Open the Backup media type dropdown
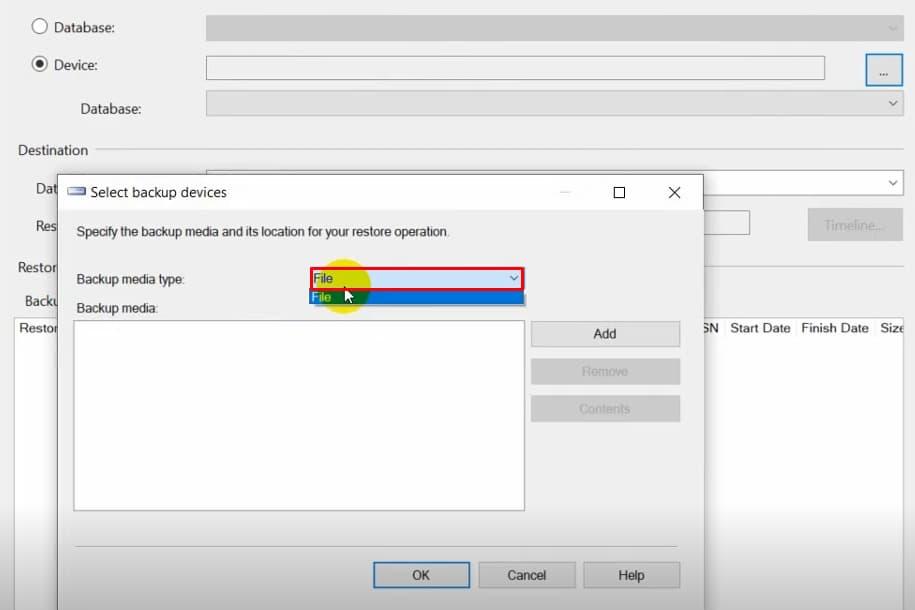The image size is (915, 610). (x=515, y=278)
